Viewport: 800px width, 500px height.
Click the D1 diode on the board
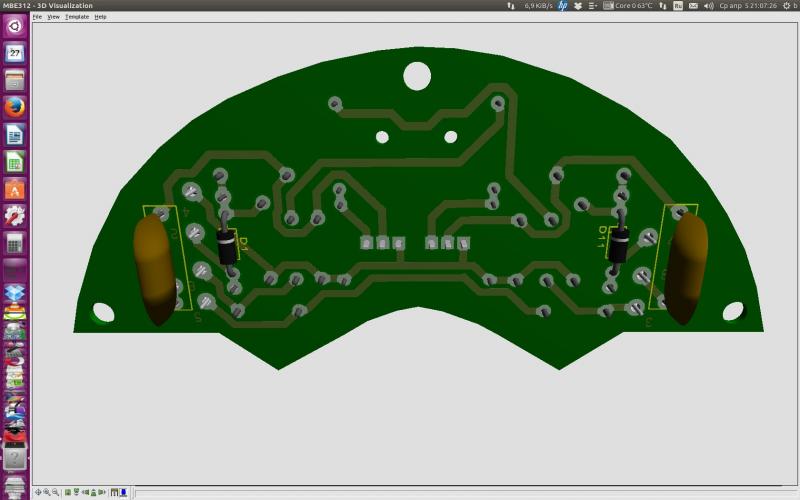point(228,245)
